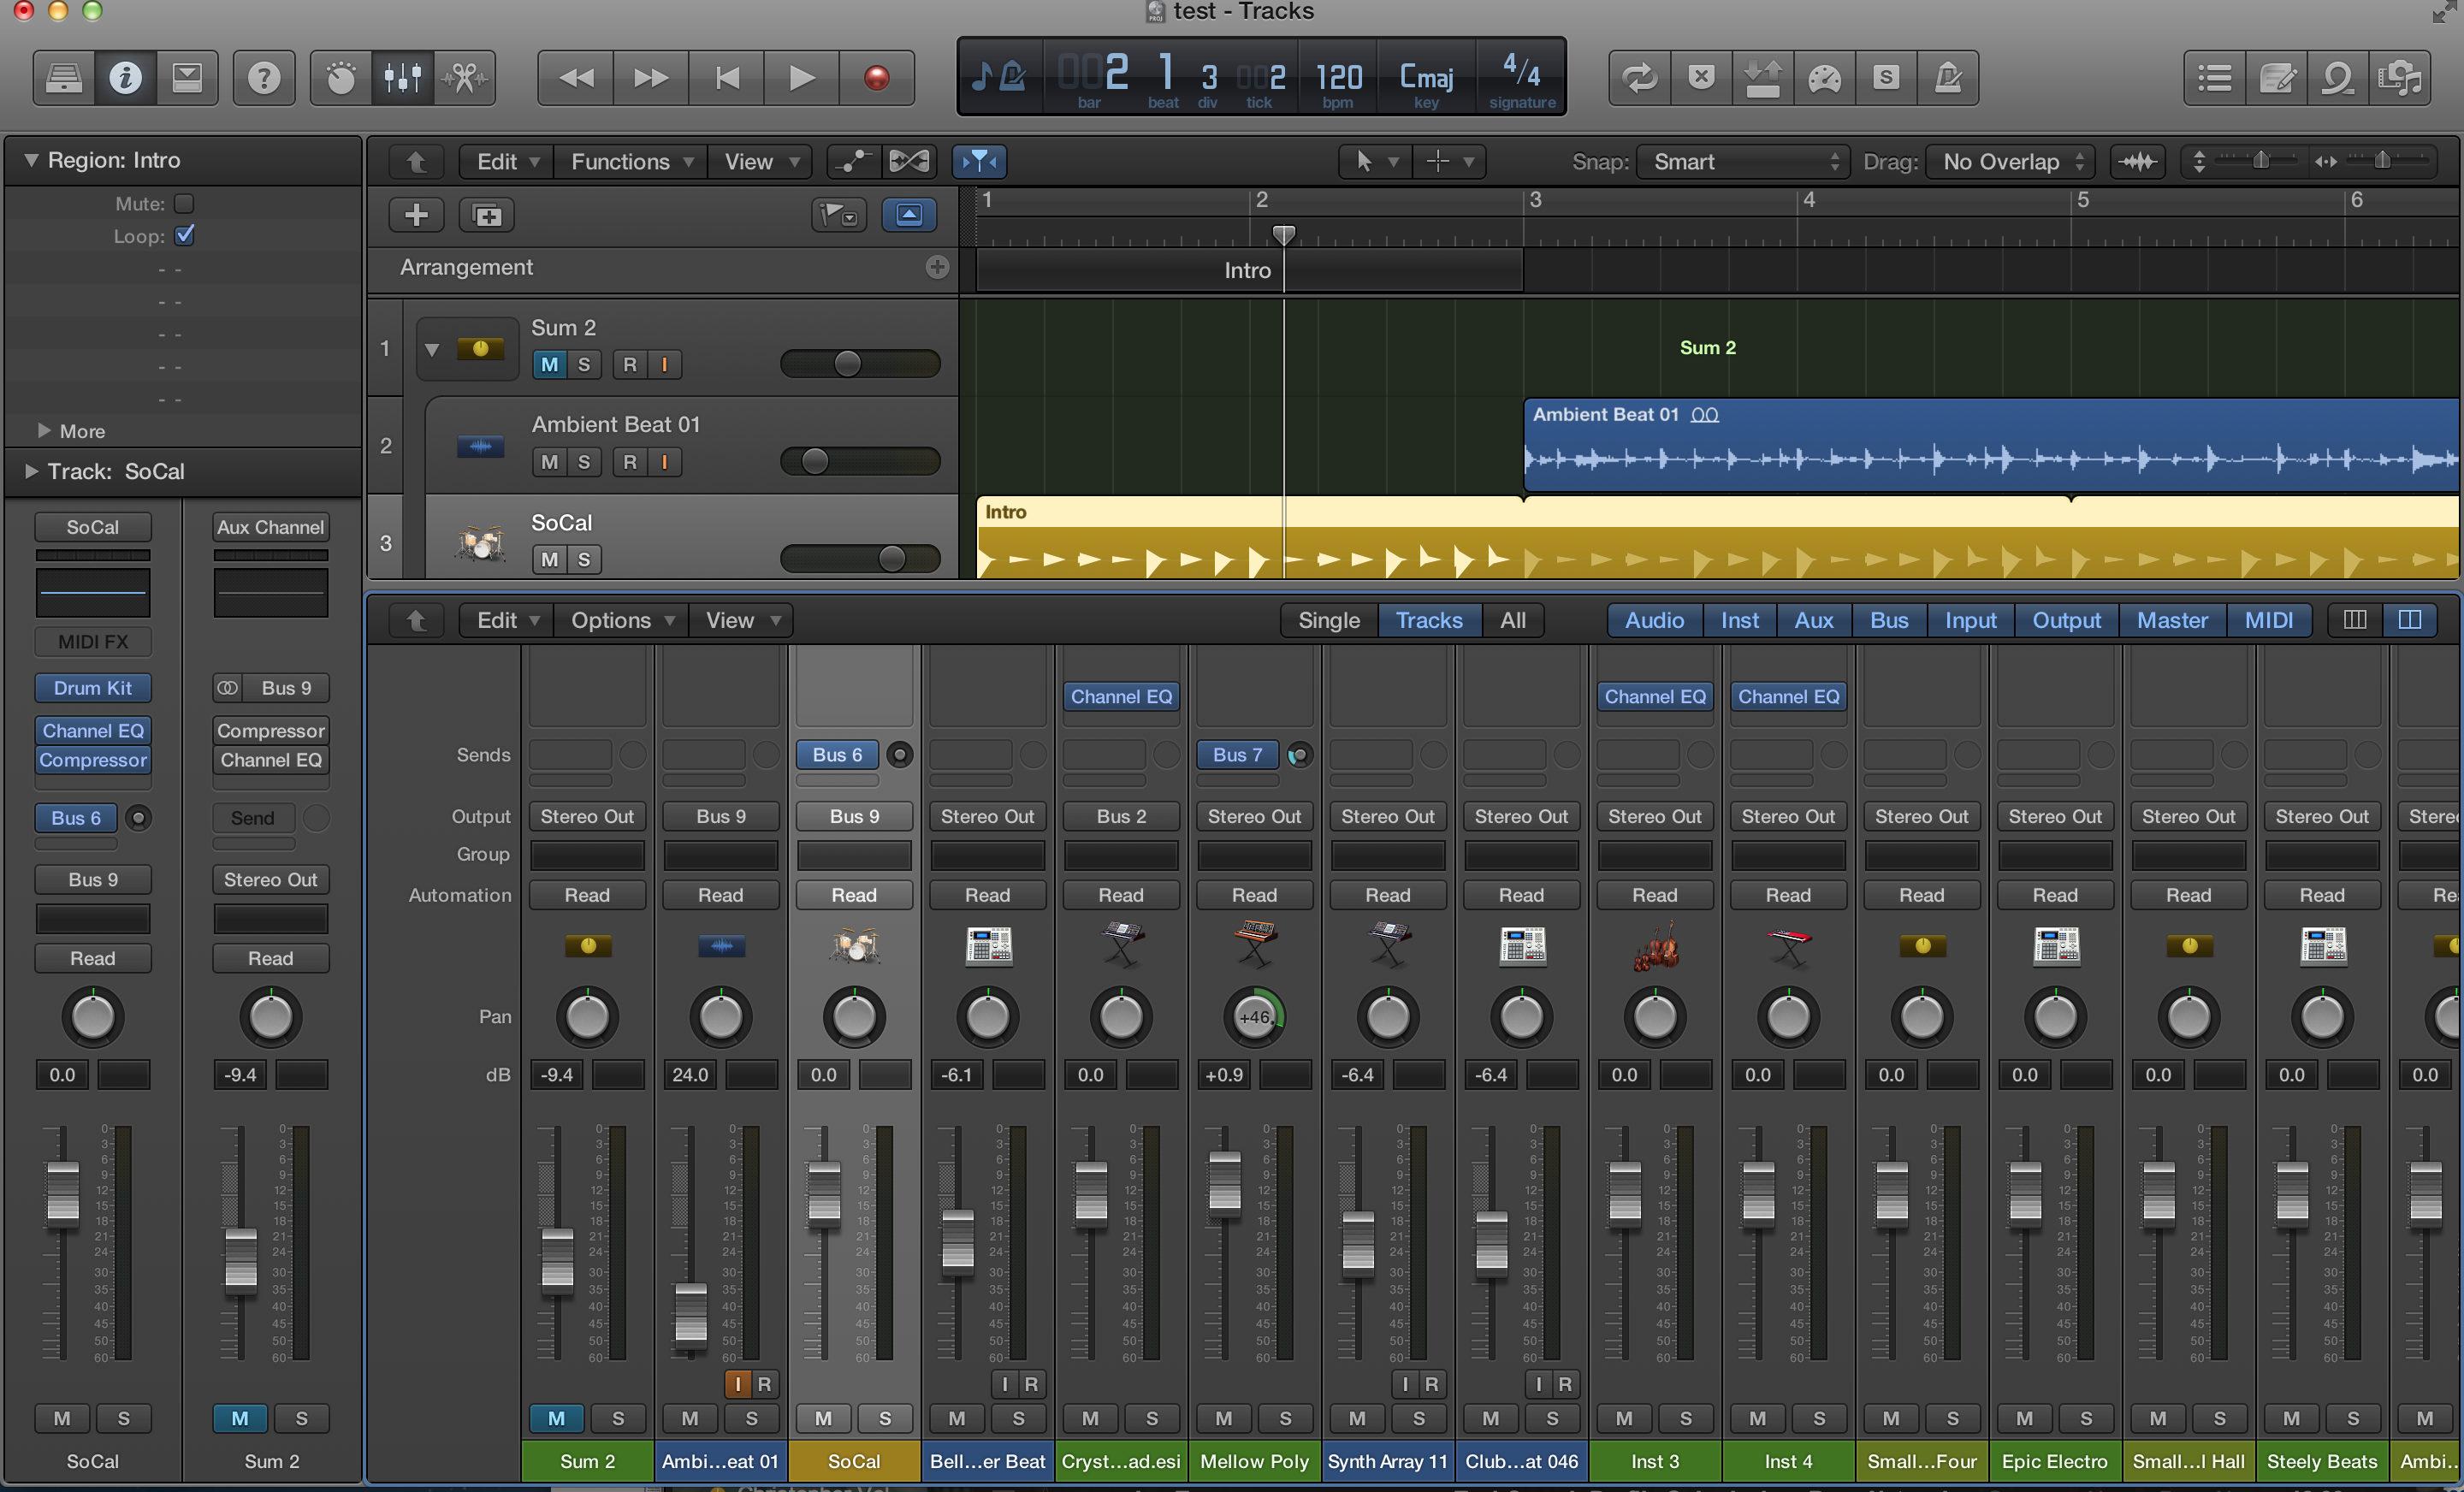Open the Smart Controls knob icon
This screenshot has height=1492, width=2464.
[x=340, y=77]
